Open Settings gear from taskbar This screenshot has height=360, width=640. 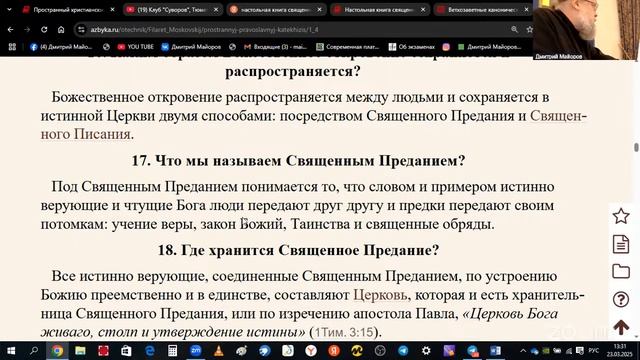coord(426,351)
